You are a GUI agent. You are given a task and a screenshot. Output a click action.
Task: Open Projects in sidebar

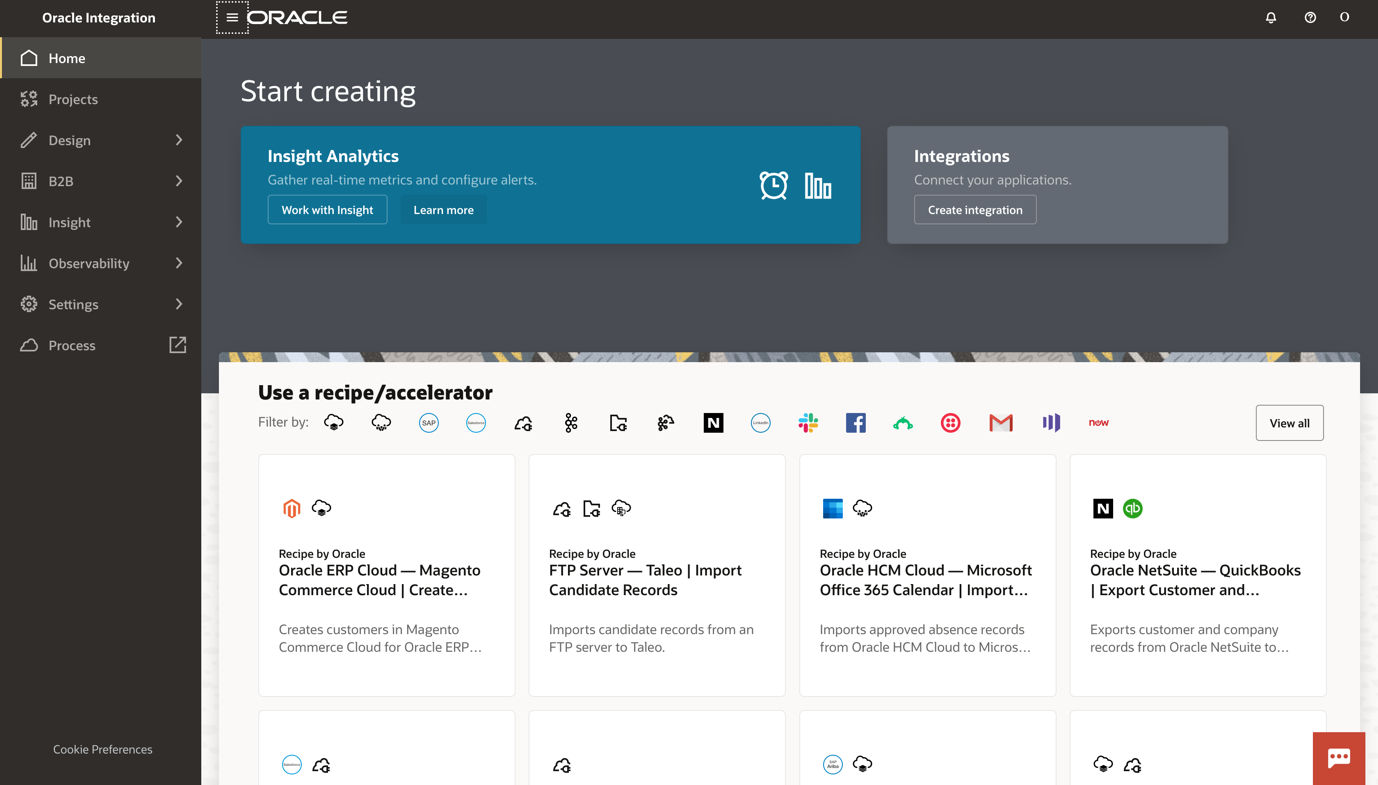pos(73,99)
